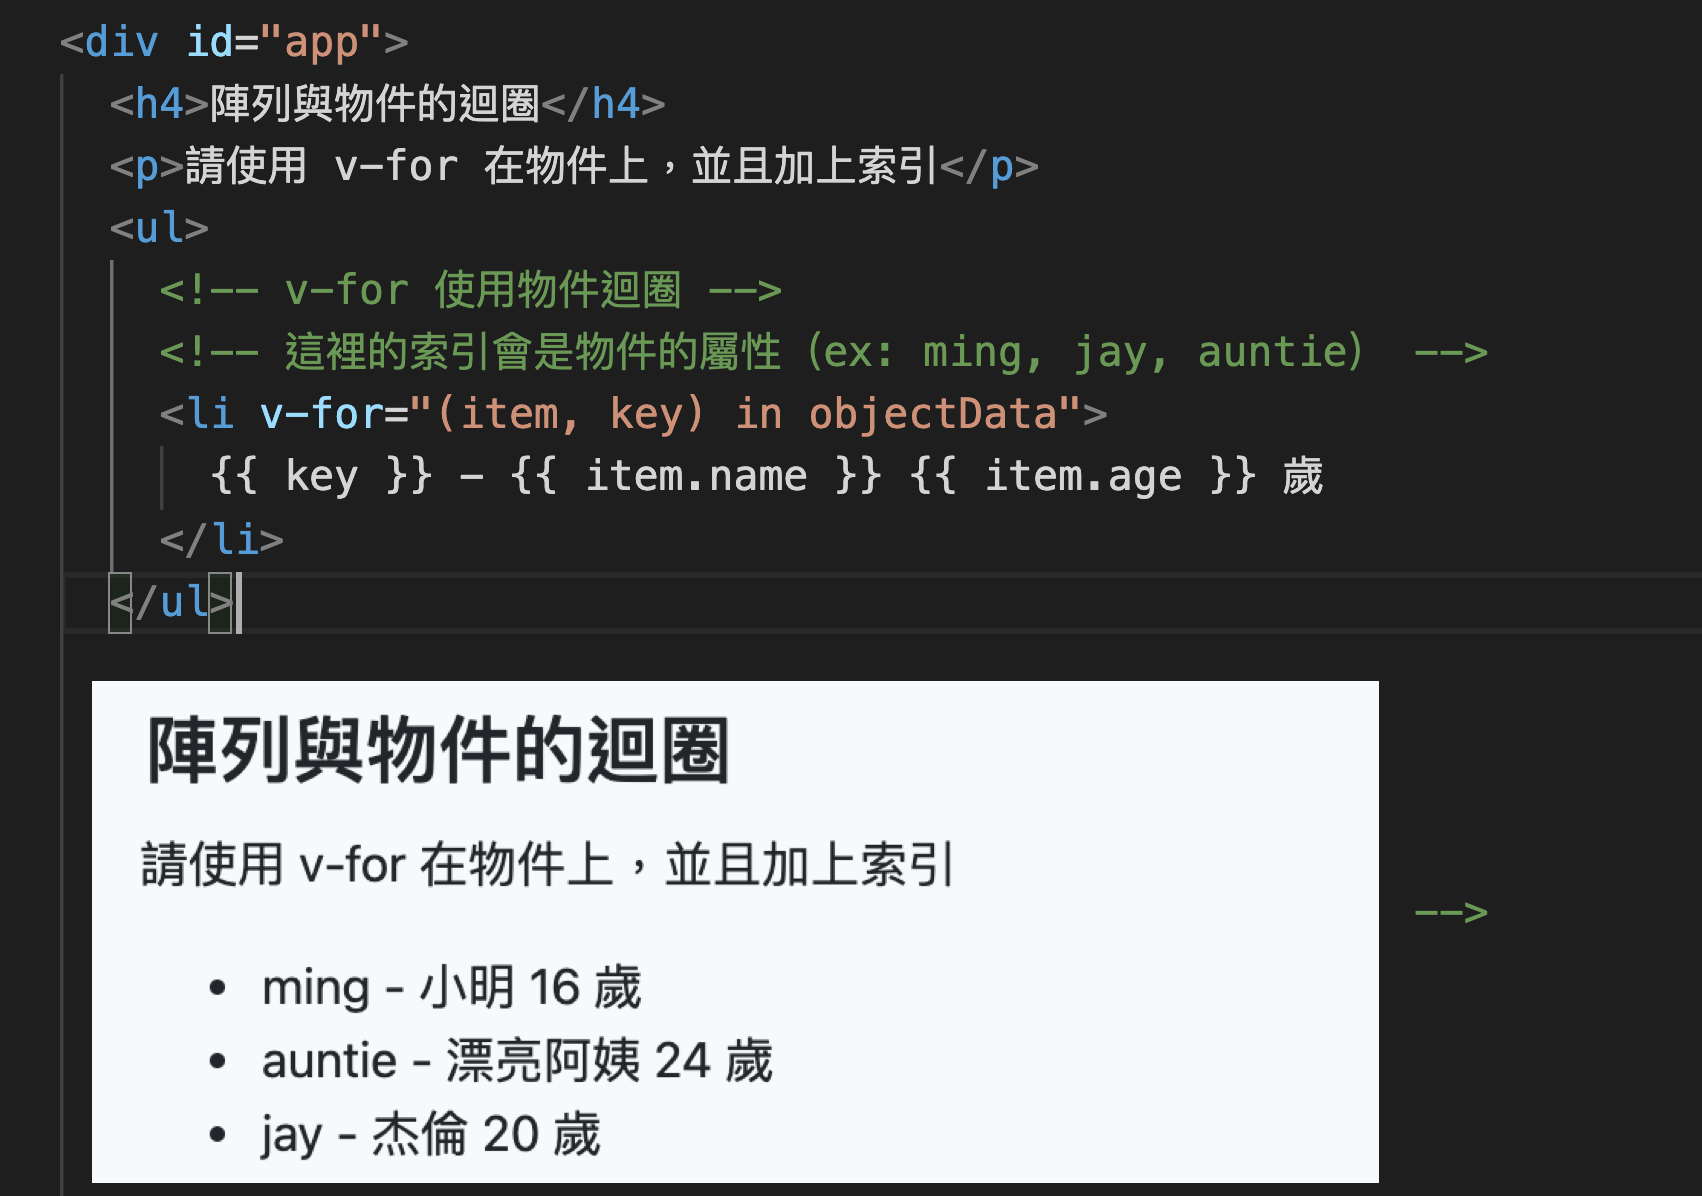Viewport: 1702px width, 1196px height.
Task: Click the {{ item.name }} interpolation
Action: click(696, 476)
